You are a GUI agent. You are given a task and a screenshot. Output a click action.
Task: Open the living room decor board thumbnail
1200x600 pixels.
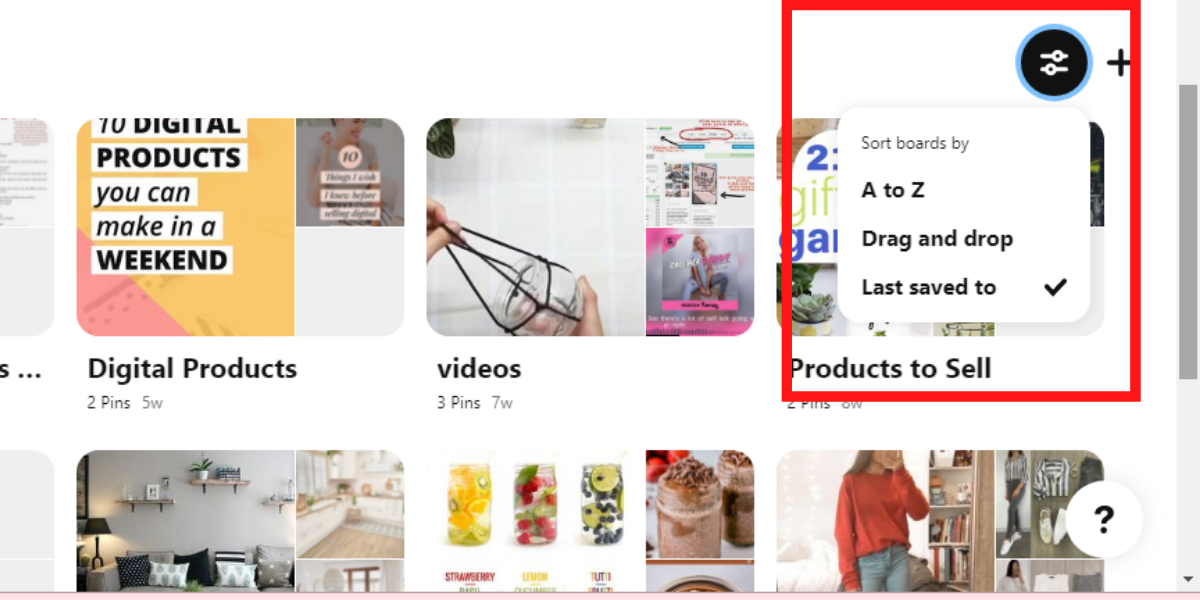186,520
